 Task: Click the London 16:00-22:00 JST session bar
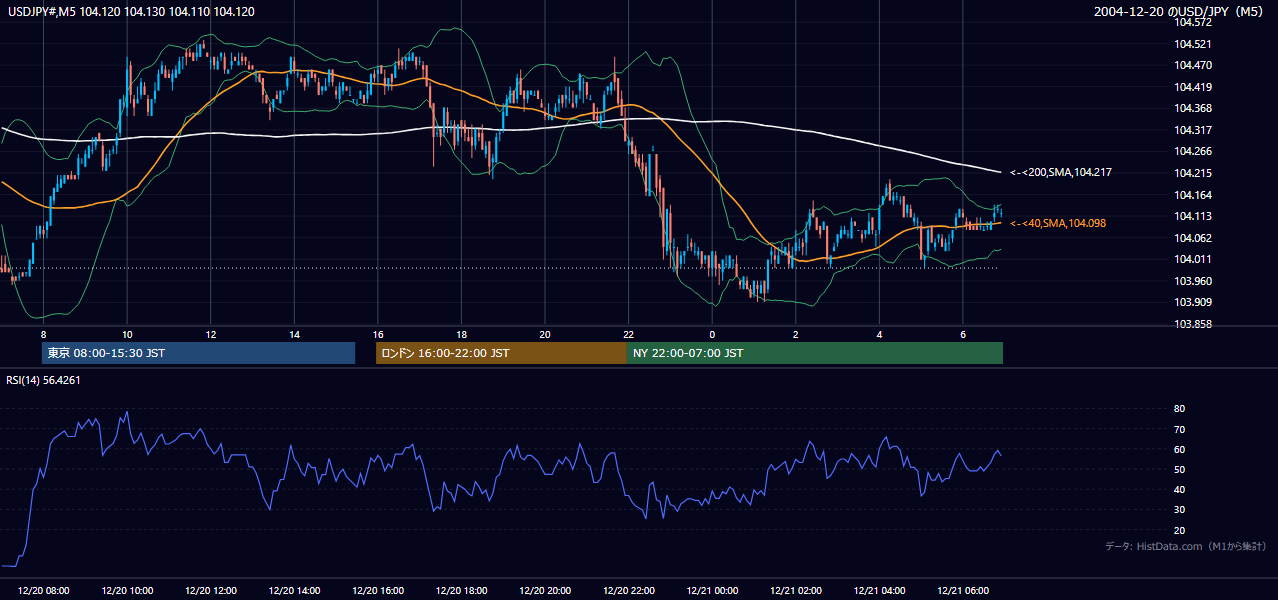(x=501, y=353)
